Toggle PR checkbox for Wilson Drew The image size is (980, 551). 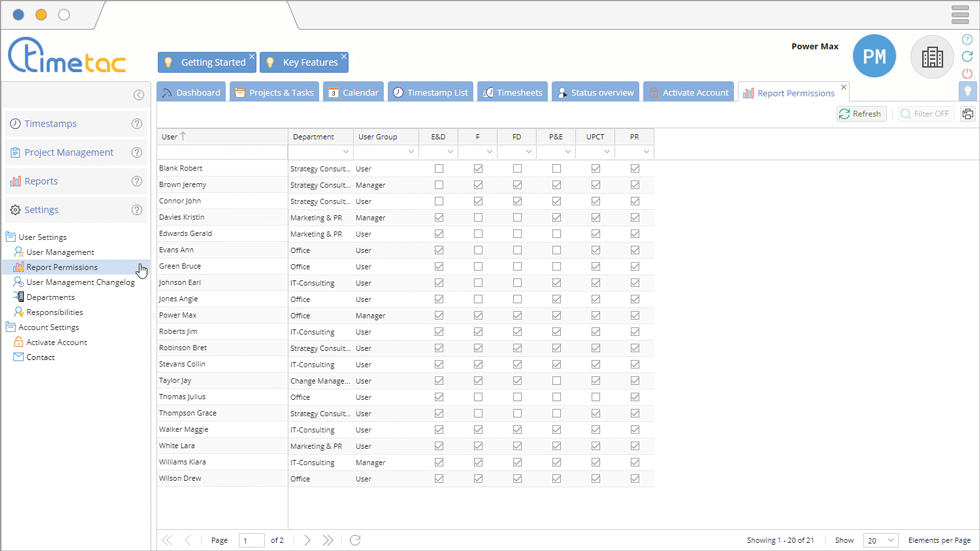pyautogui.click(x=635, y=479)
